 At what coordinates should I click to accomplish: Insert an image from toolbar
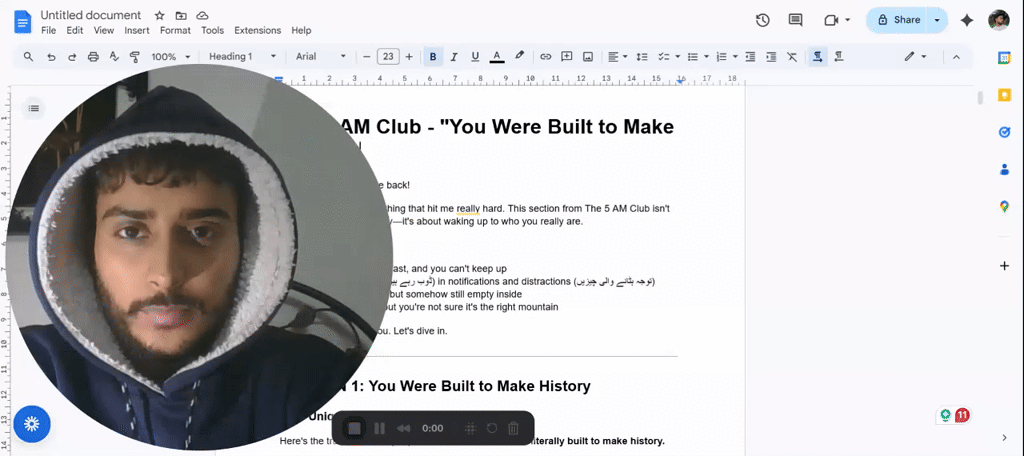(588, 57)
